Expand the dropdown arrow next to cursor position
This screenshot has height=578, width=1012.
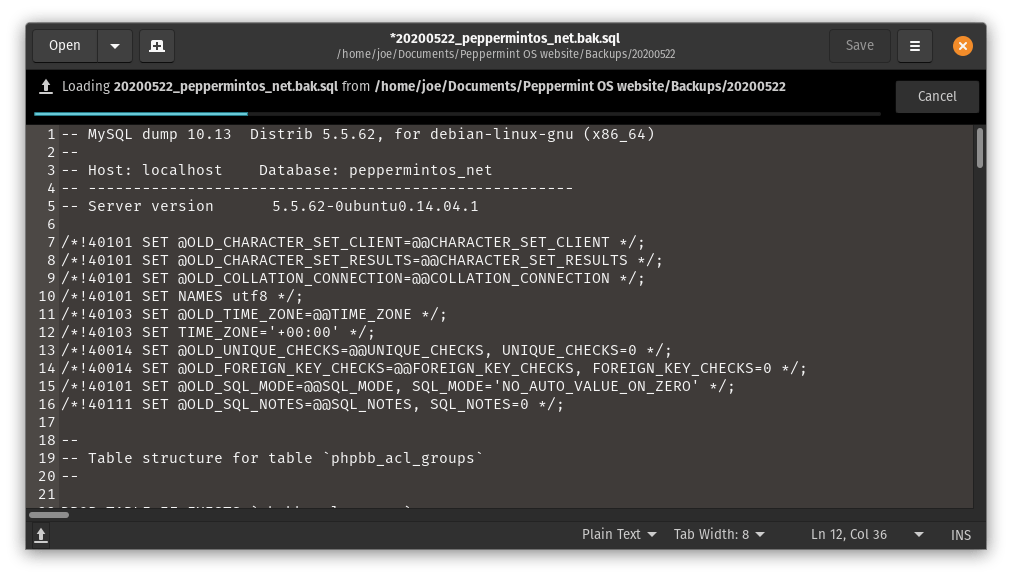pos(919,535)
